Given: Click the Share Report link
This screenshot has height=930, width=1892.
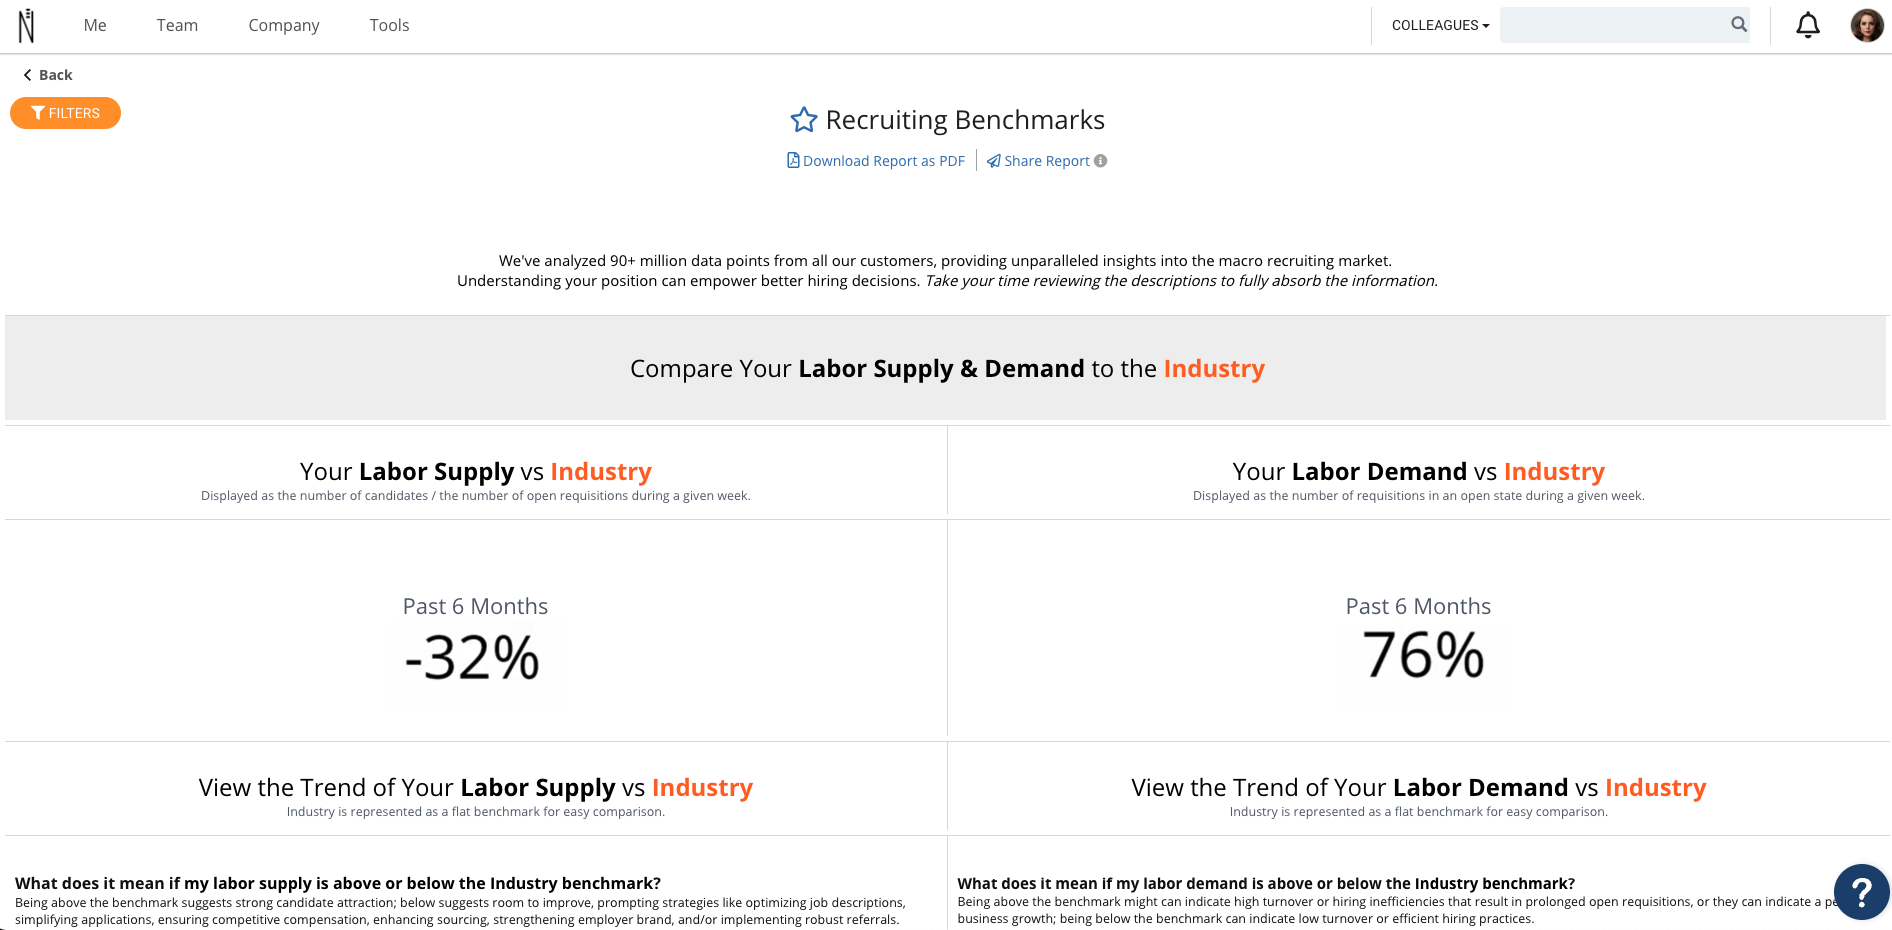Looking at the screenshot, I should 1047,161.
